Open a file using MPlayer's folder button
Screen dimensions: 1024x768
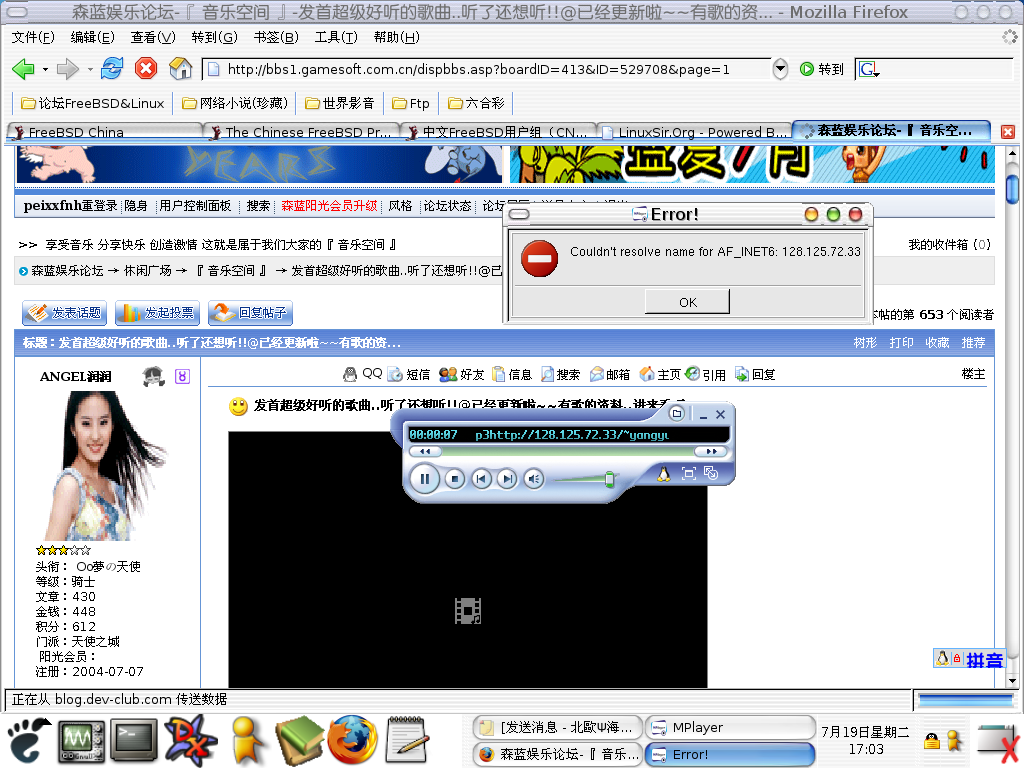677,413
